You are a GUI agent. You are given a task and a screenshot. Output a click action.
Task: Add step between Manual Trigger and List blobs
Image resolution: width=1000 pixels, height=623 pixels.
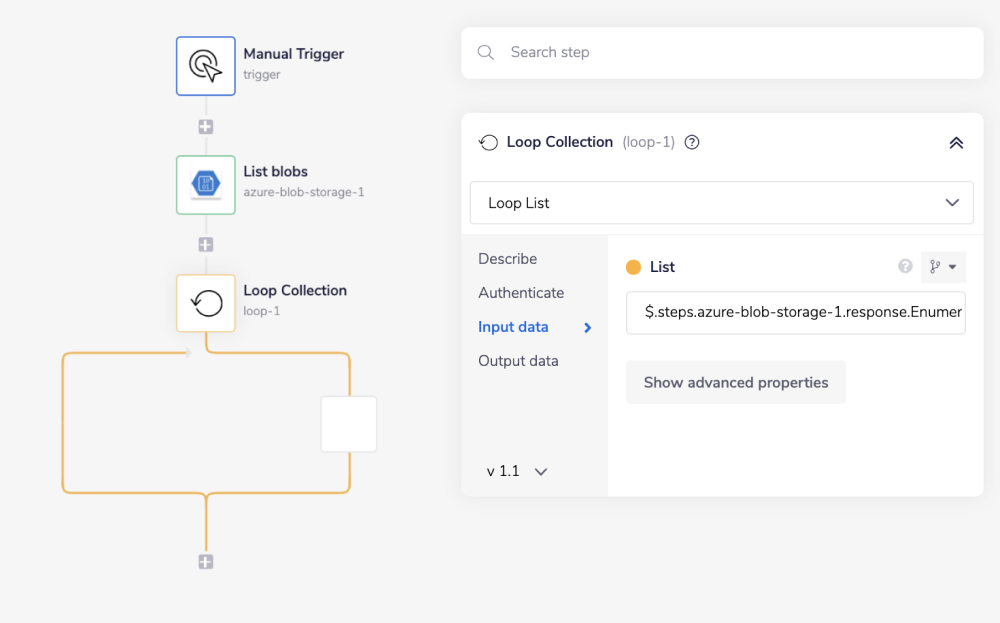tap(205, 127)
